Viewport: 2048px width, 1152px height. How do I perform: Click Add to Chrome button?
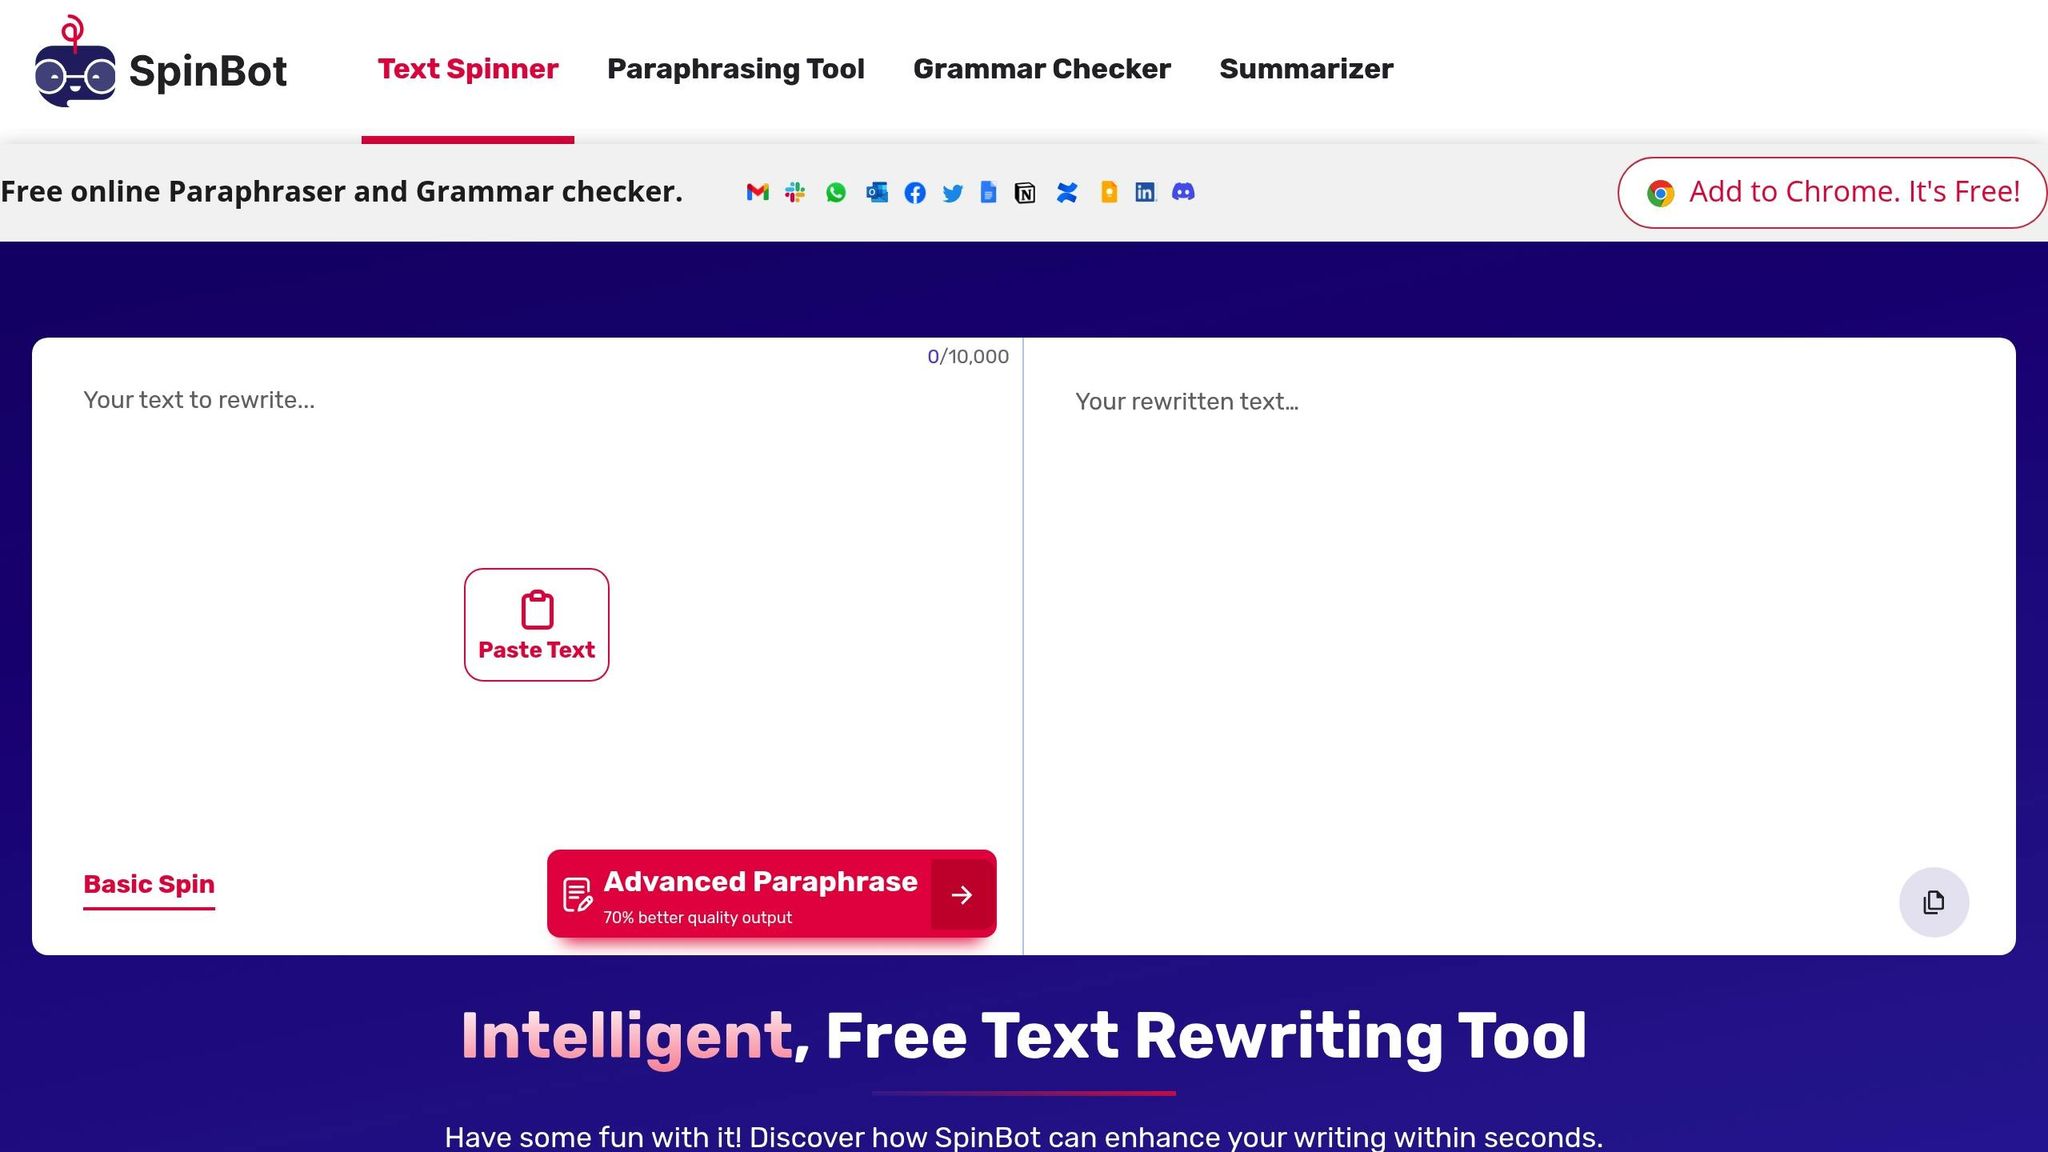tap(1832, 192)
